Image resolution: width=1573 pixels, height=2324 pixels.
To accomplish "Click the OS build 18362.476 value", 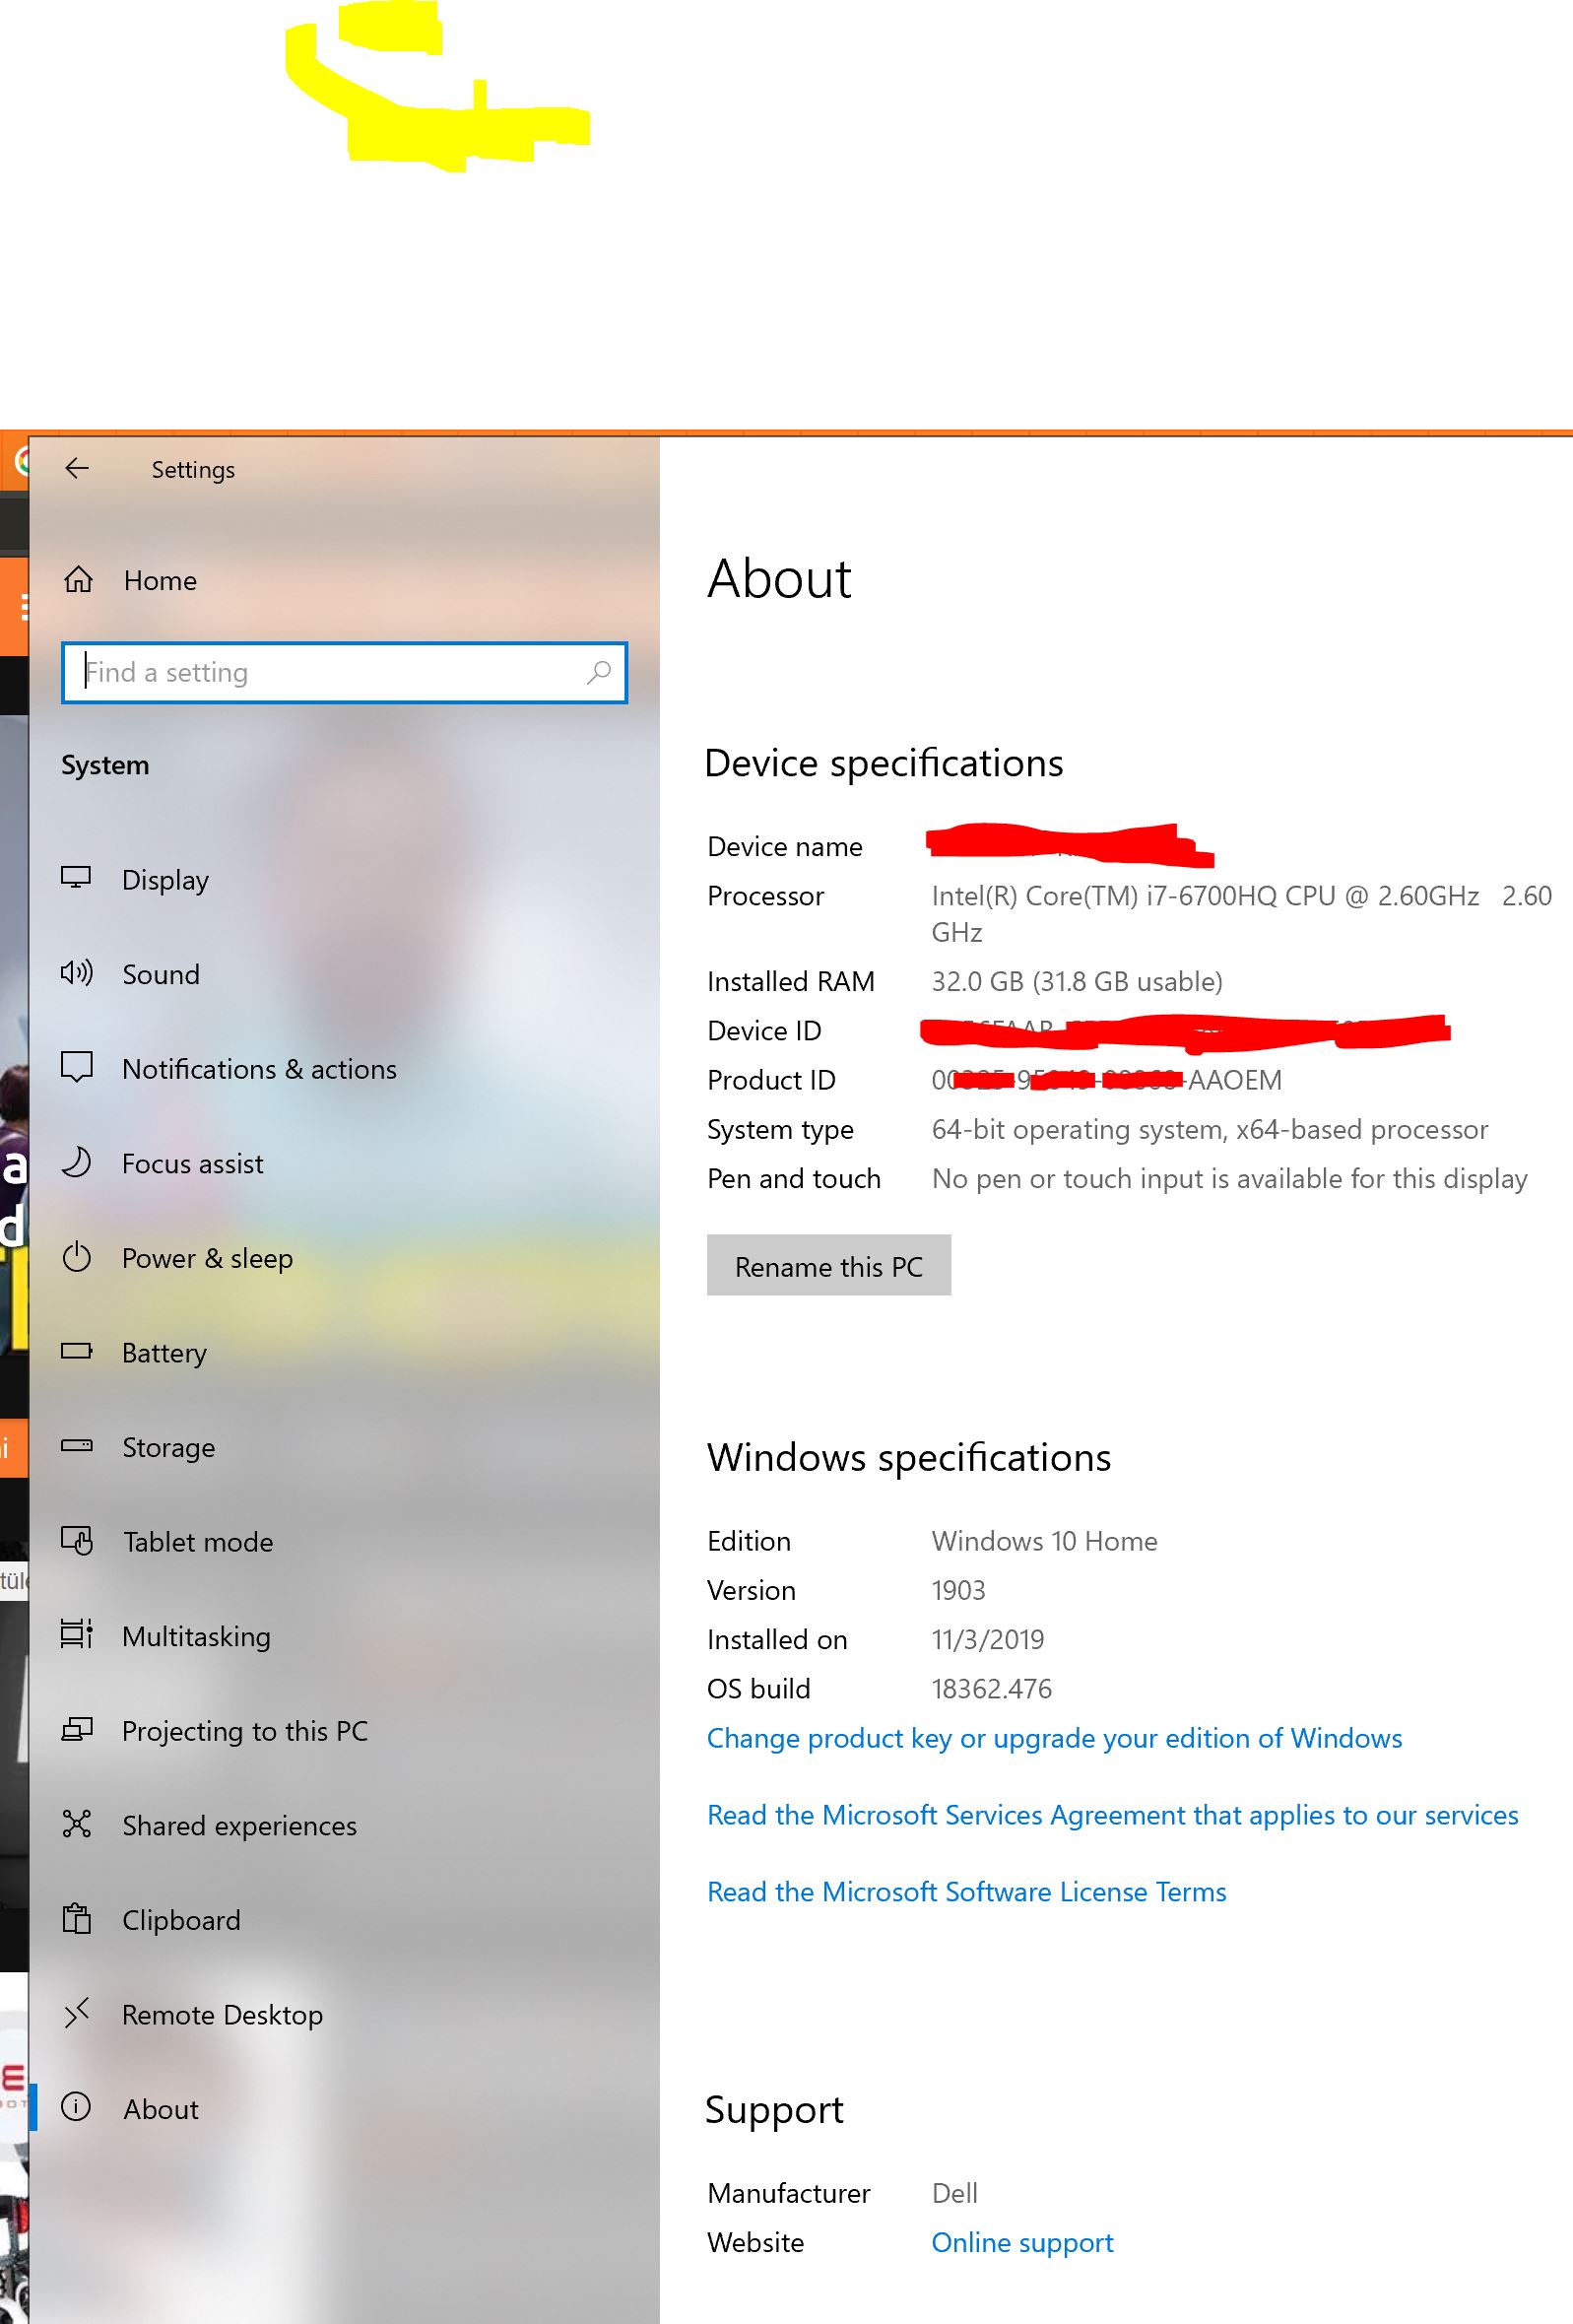I will [992, 1689].
